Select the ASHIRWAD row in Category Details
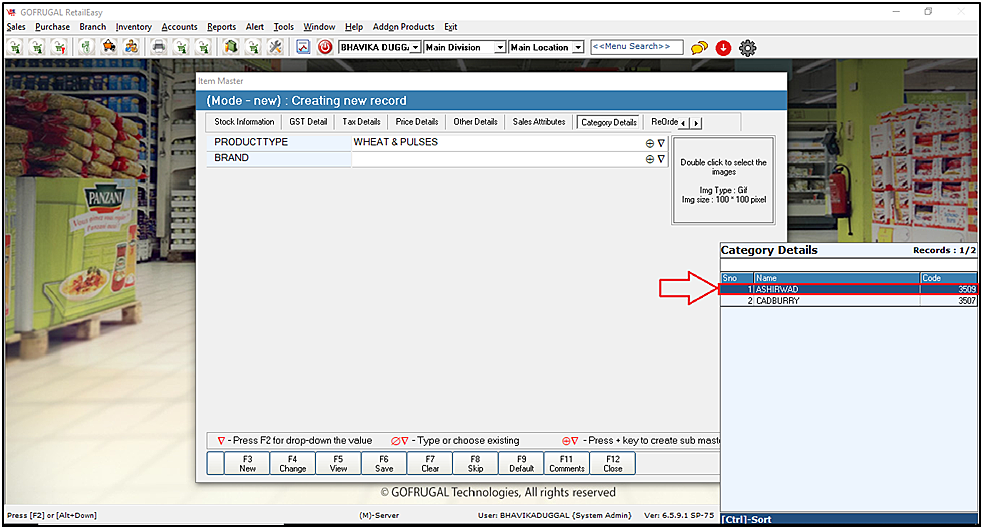Viewport: 983px width, 529px height. pyautogui.click(x=848, y=290)
